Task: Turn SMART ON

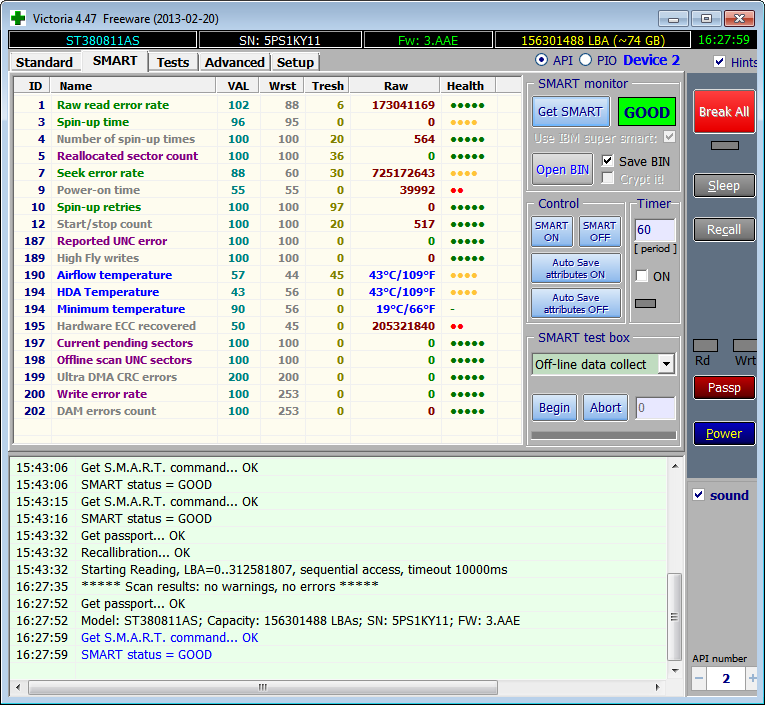Action: pos(551,231)
